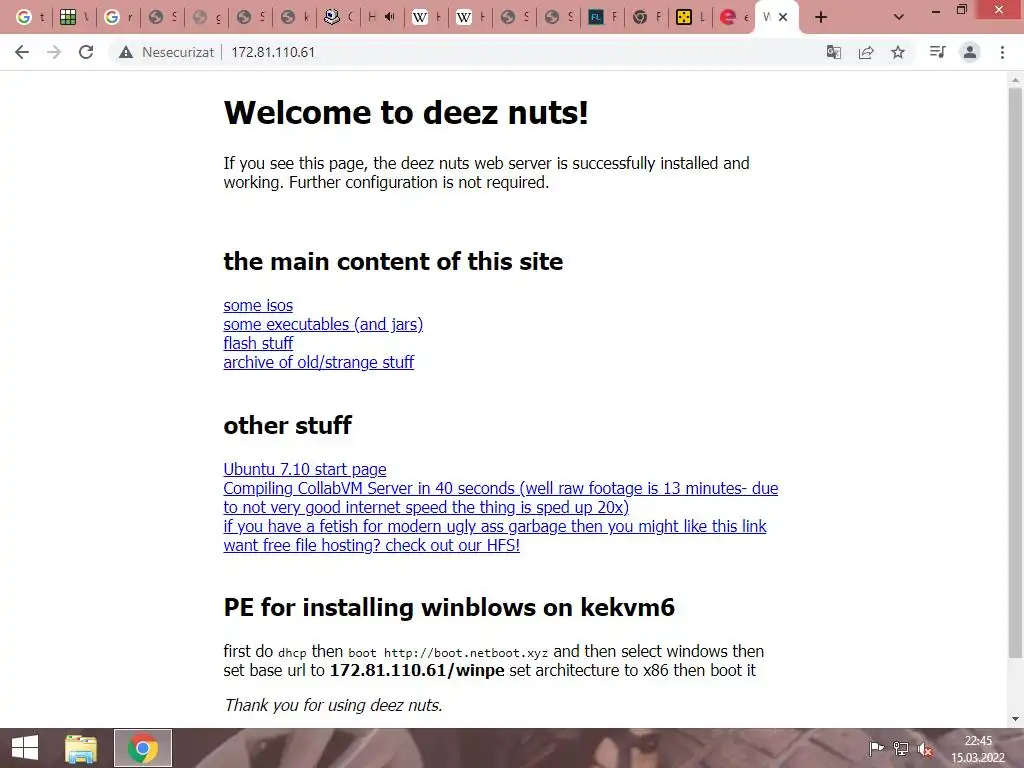Click the modern ugly ass garbage link
Viewport: 1024px width, 768px height.
tap(495, 526)
